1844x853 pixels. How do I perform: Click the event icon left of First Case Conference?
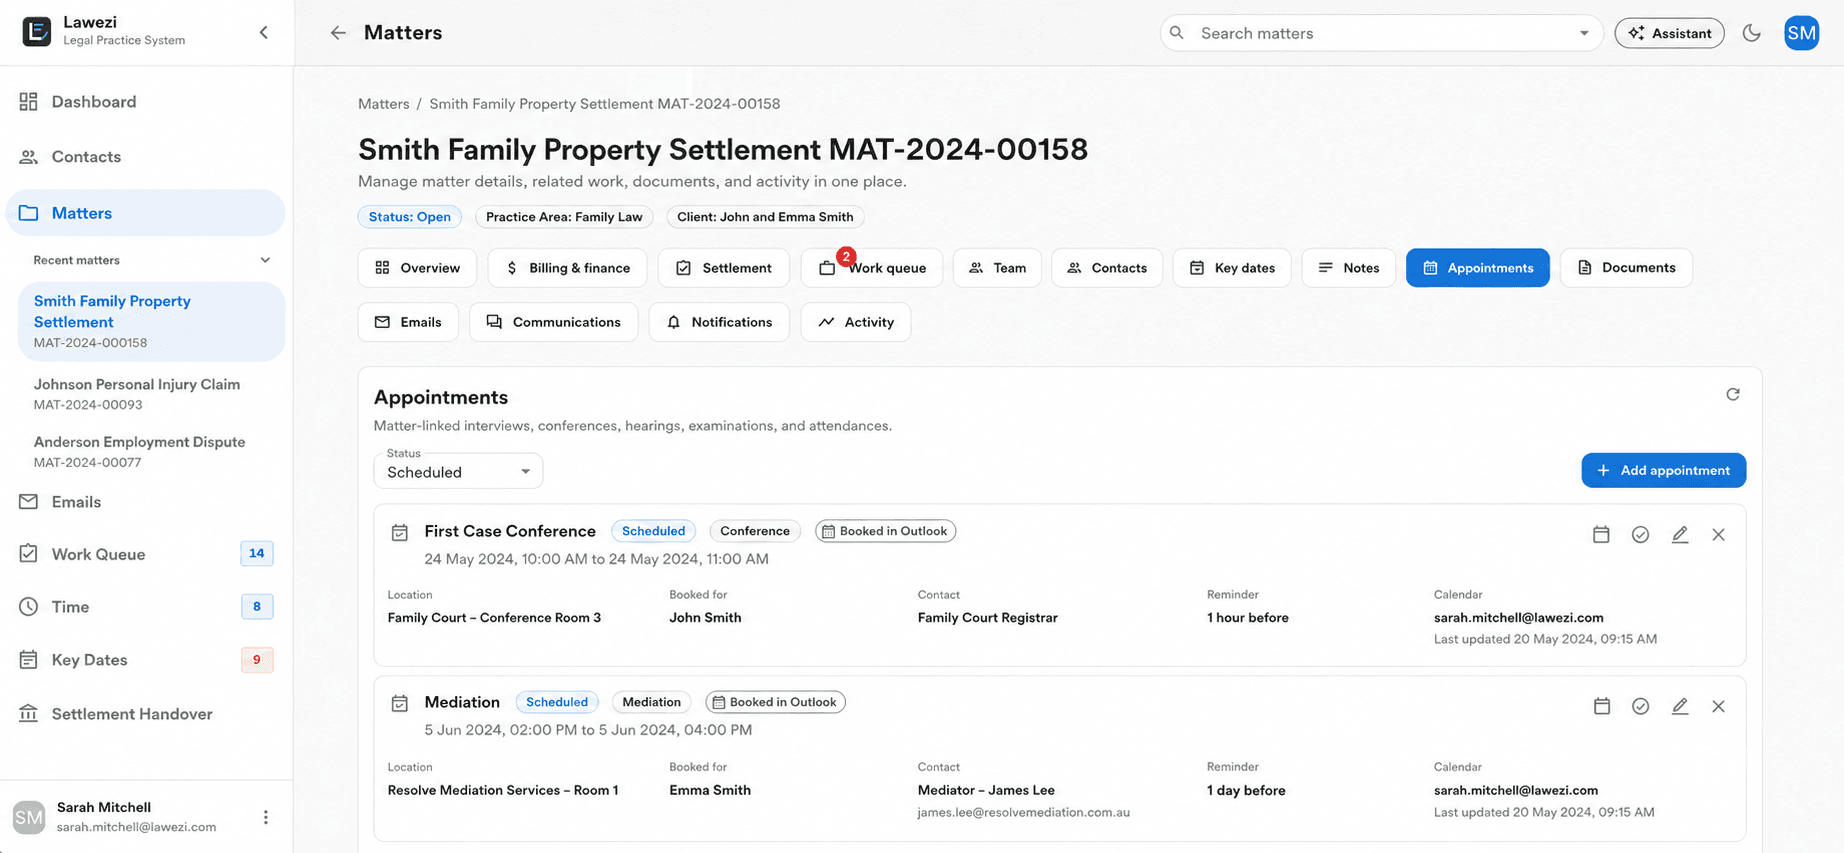tap(400, 533)
